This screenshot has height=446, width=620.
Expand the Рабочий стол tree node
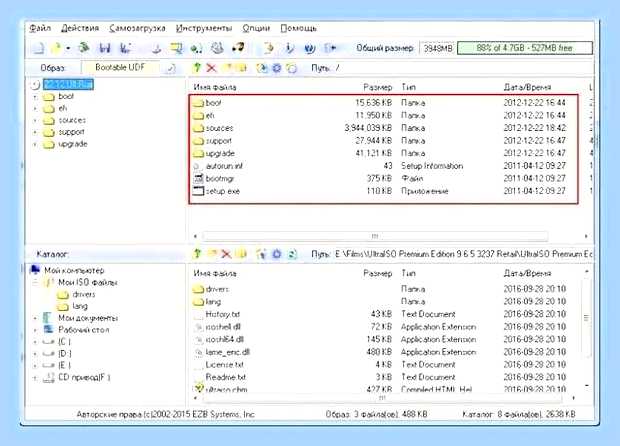[35, 330]
